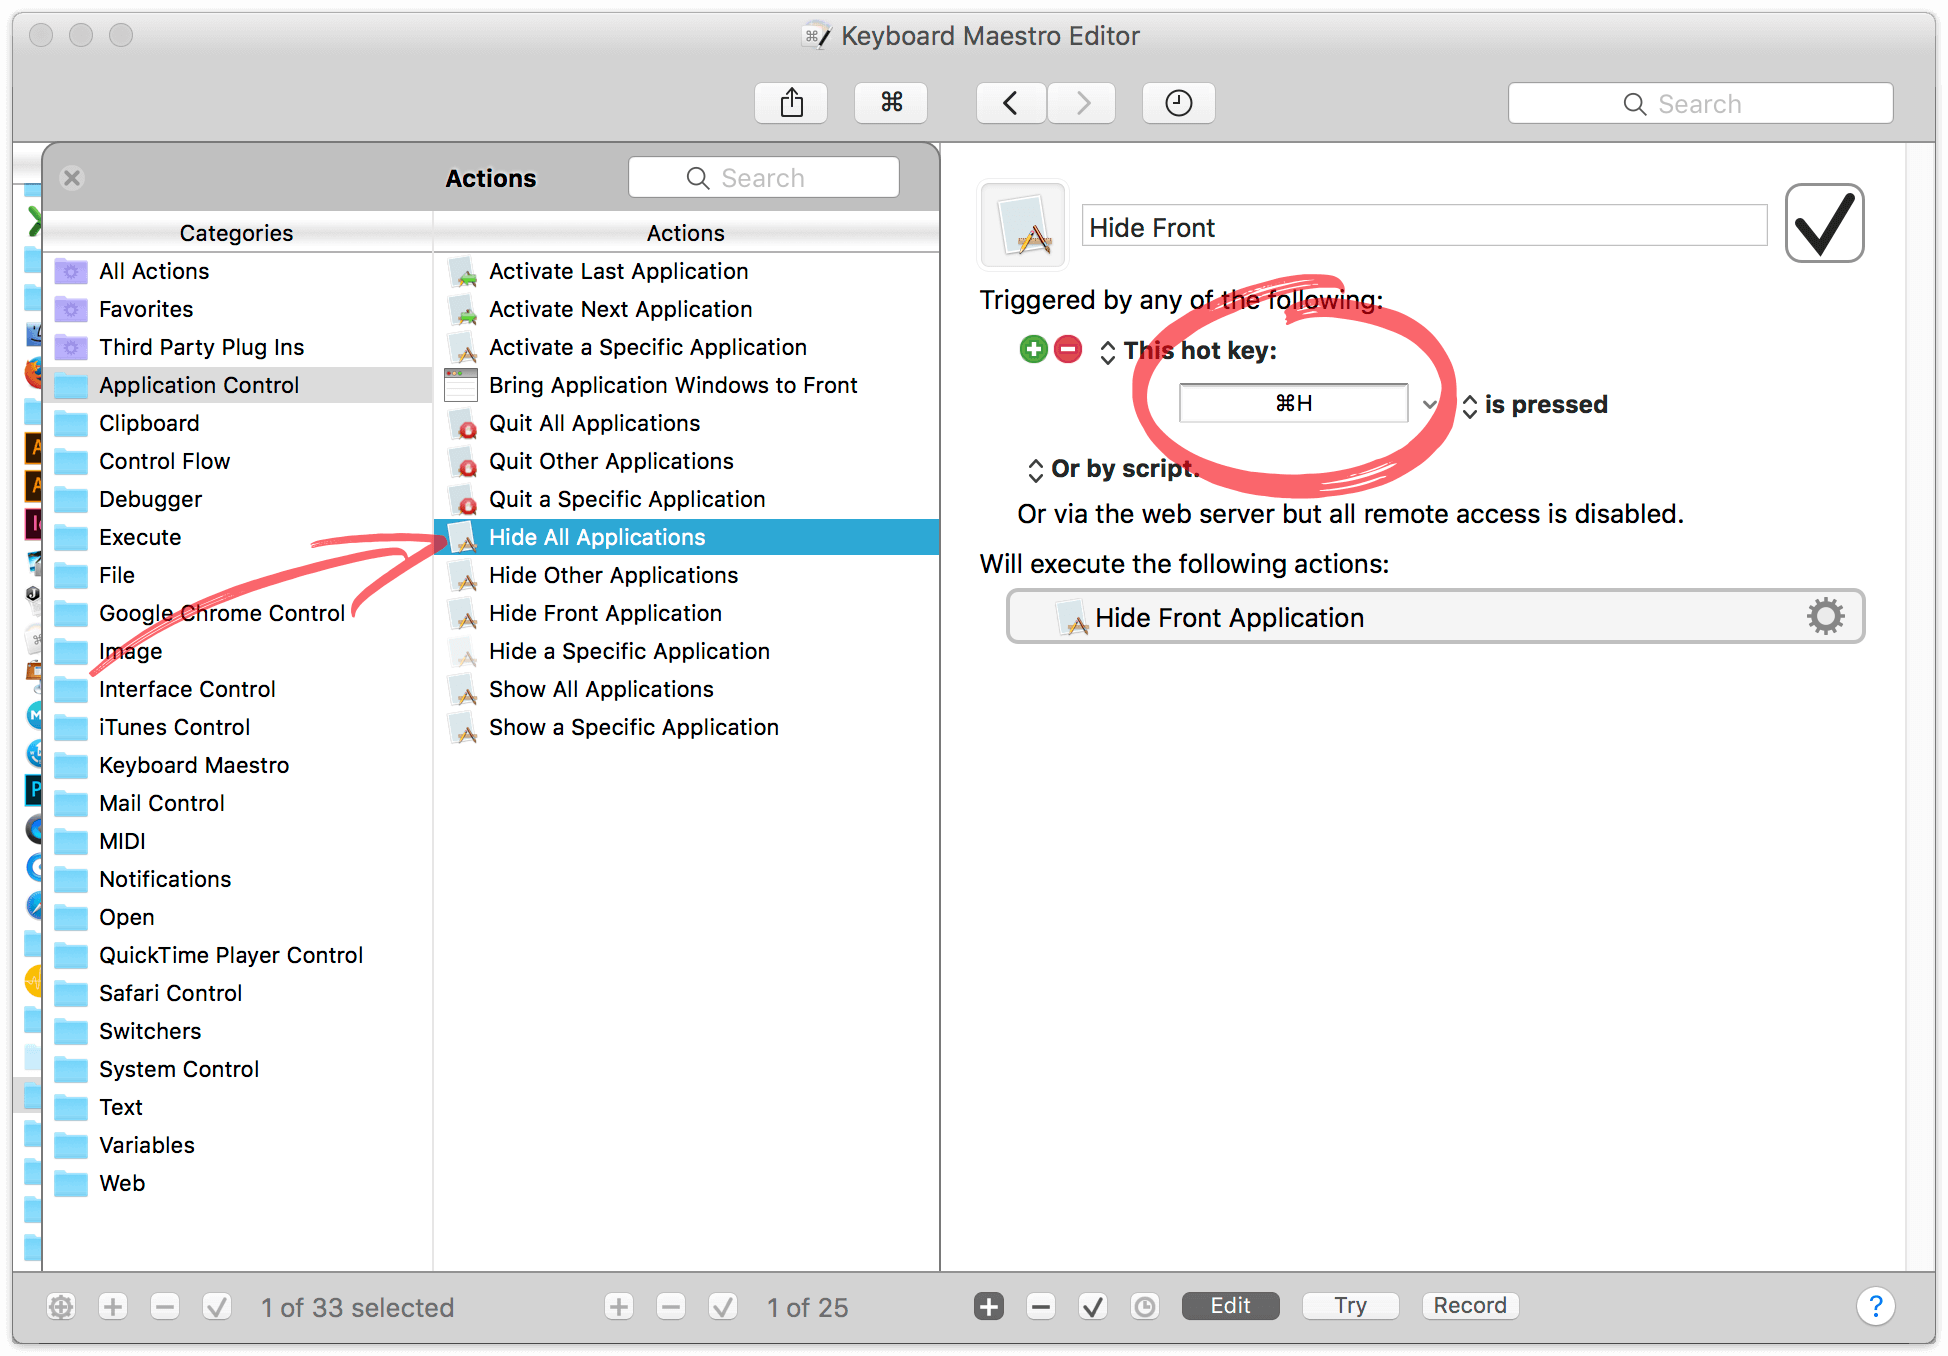Go forward with the right chevron button
This screenshot has height=1356, width=1948.
1082,103
